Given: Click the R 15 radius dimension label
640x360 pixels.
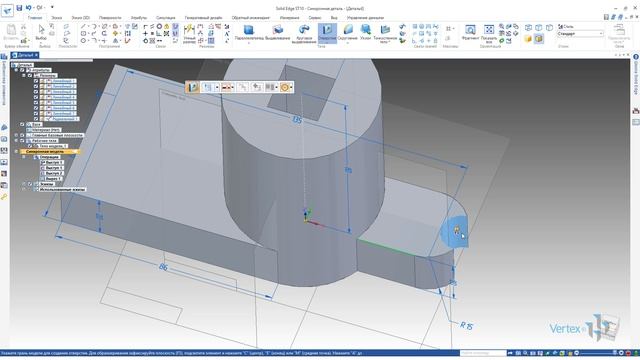Looking at the screenshot, I should 466,326.
